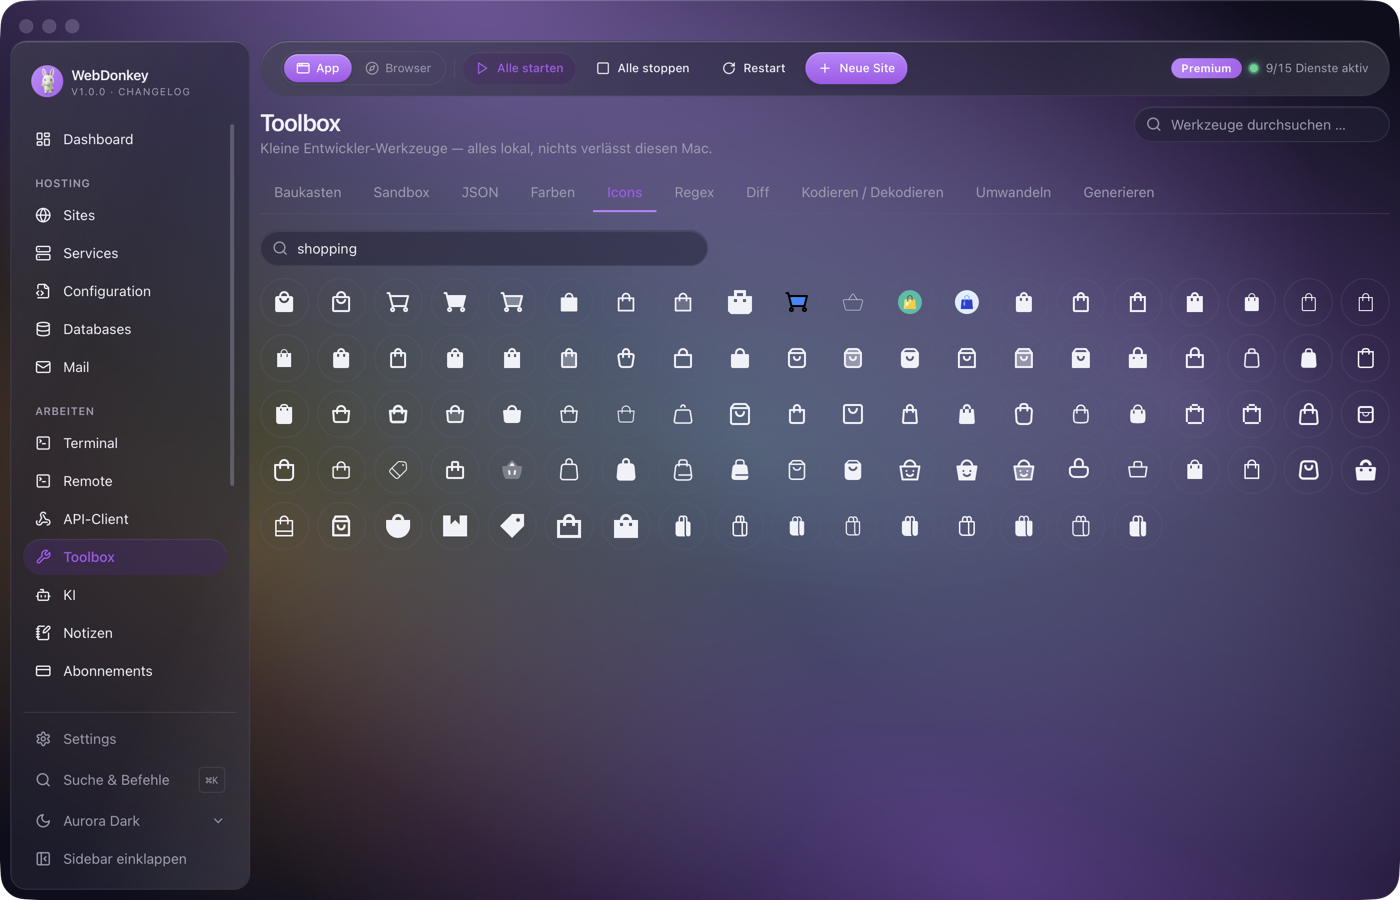Switch to the Baukasten tab

point(308,192)
